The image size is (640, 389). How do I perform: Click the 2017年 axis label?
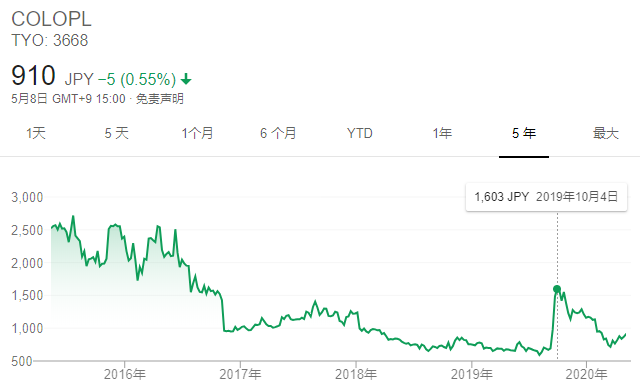pos(240,374)
